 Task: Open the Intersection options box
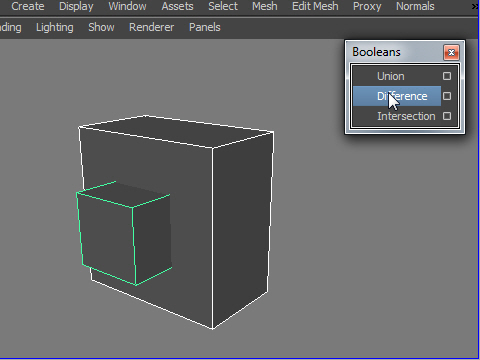coord(447,116)
